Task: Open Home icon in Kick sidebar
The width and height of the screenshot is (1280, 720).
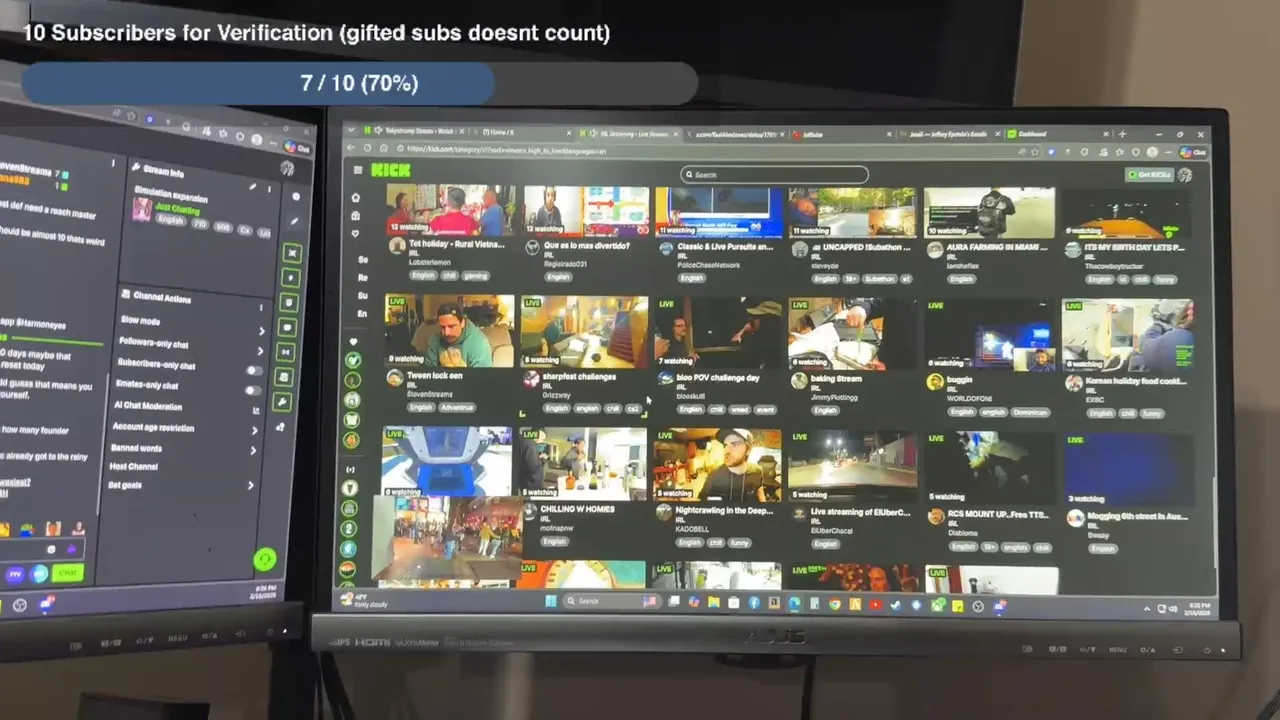Action: [x=355, y=198]
